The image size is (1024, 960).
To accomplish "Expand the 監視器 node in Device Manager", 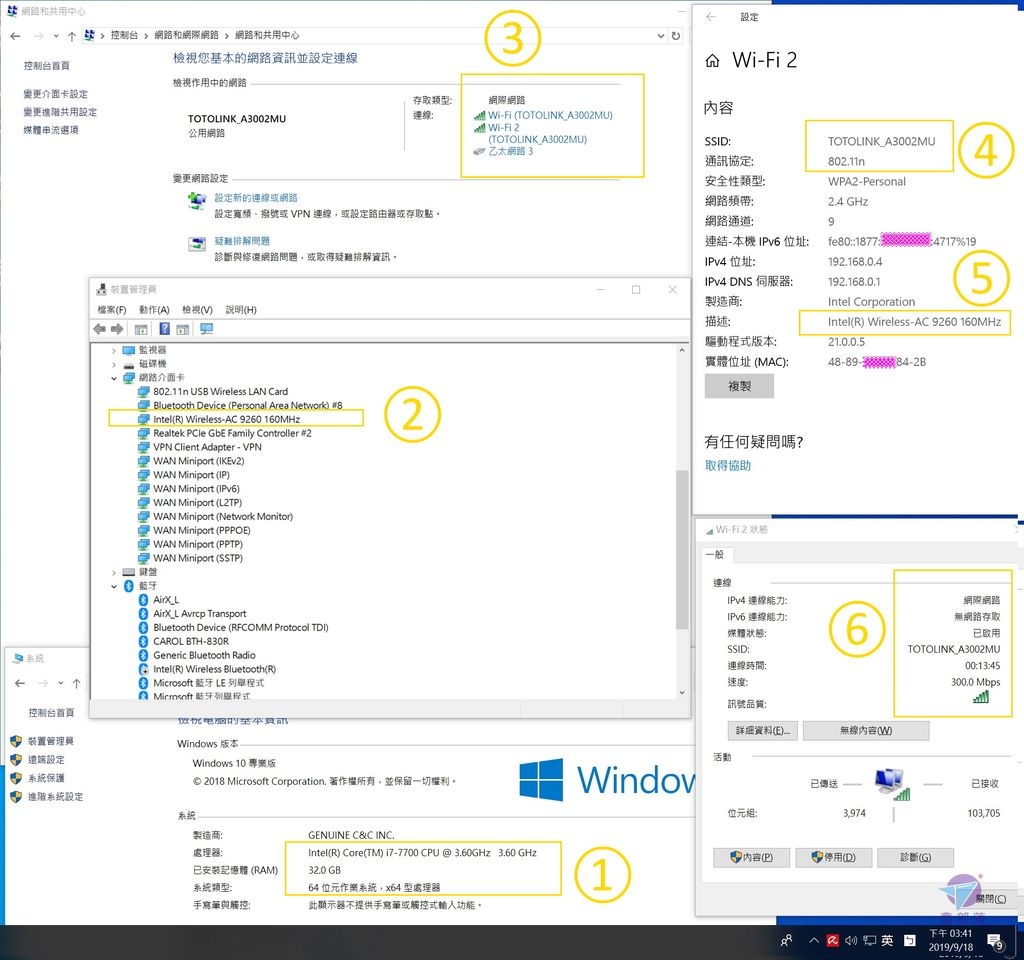I will click(x=114, y=351).
